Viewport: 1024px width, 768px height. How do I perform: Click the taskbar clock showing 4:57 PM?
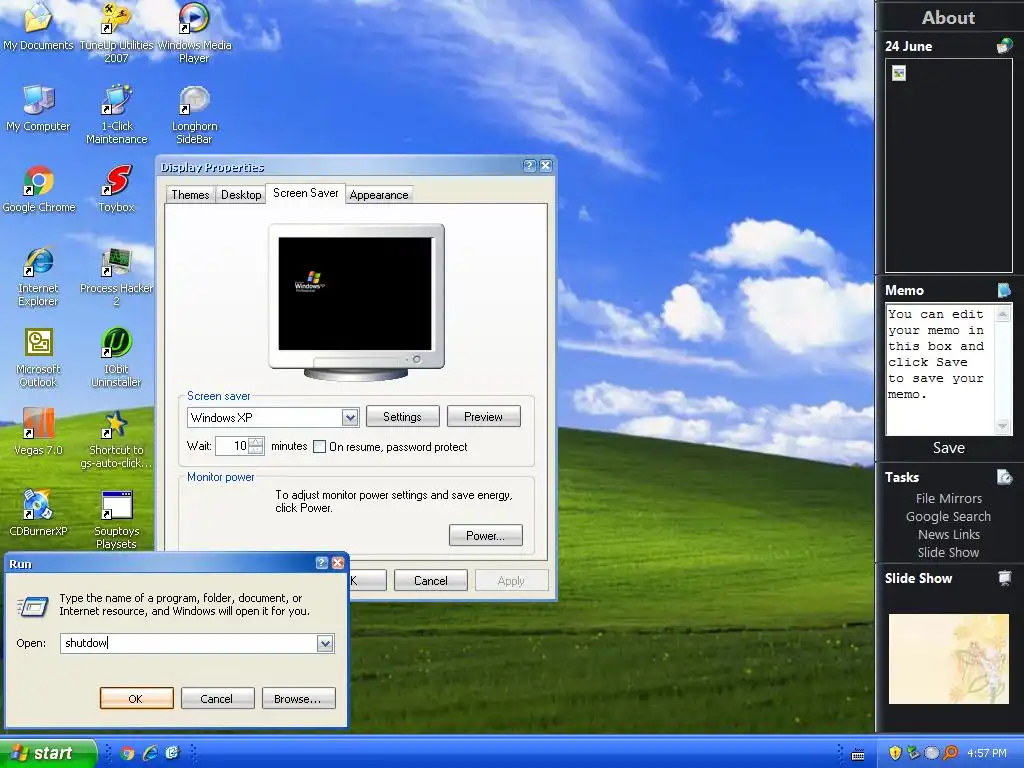pyautogui.click(x=987, y=753)
